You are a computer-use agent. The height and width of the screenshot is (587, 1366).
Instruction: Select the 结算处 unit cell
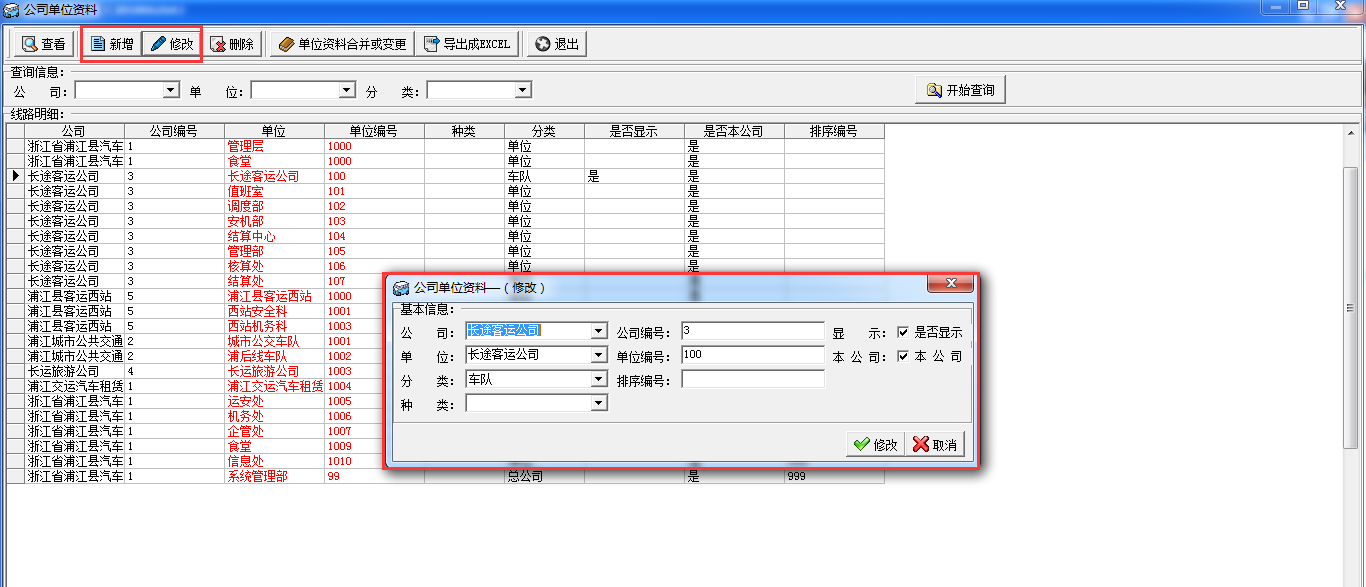pyautogui.click(x=274, y=281)
